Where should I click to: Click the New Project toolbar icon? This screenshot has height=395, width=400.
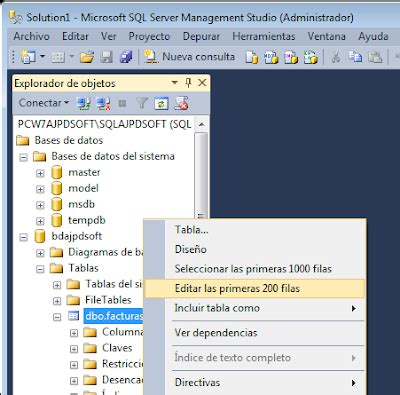(28, 57)
